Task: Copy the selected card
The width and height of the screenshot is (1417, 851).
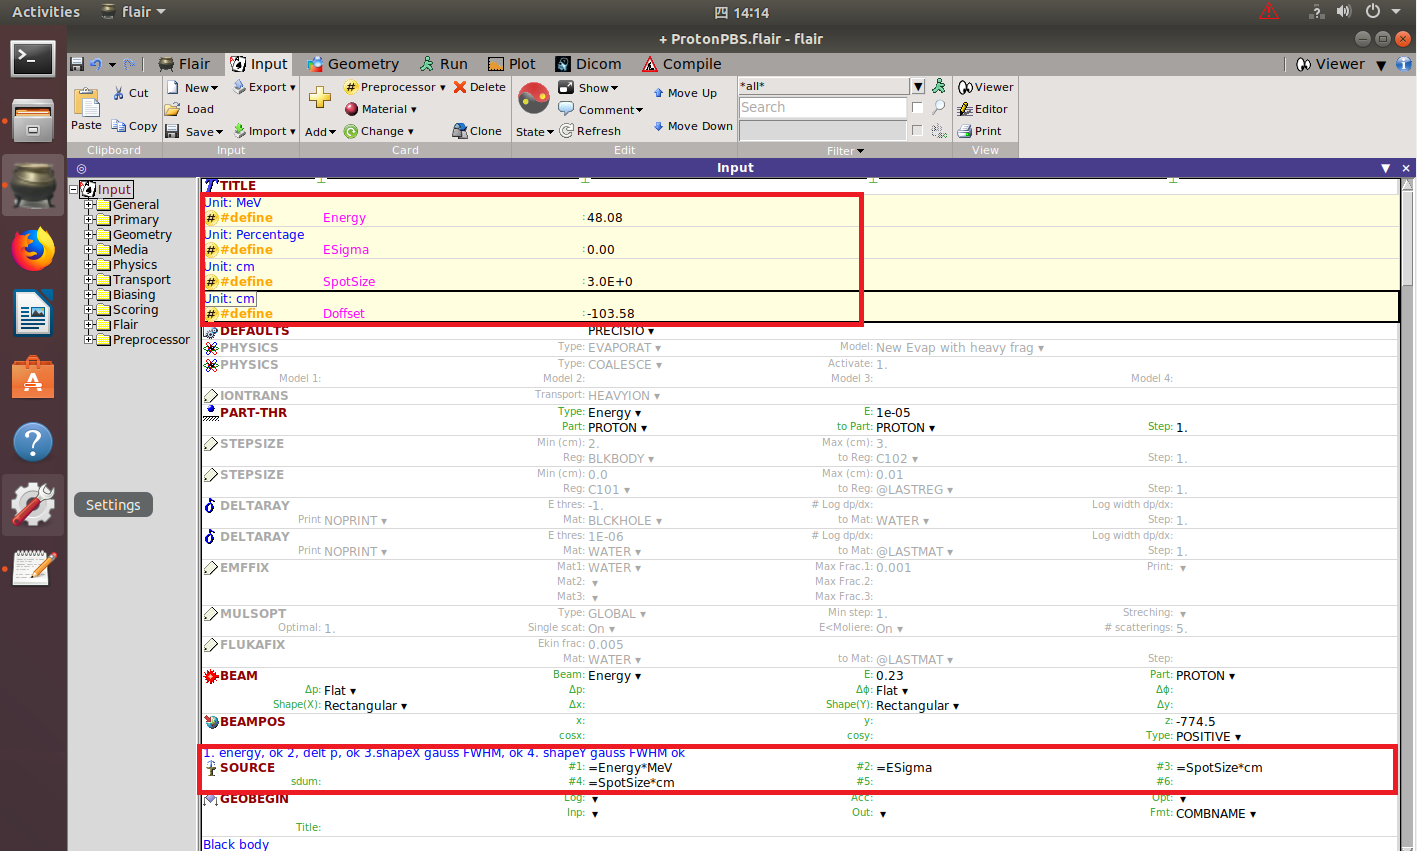Action: point(134,126)
